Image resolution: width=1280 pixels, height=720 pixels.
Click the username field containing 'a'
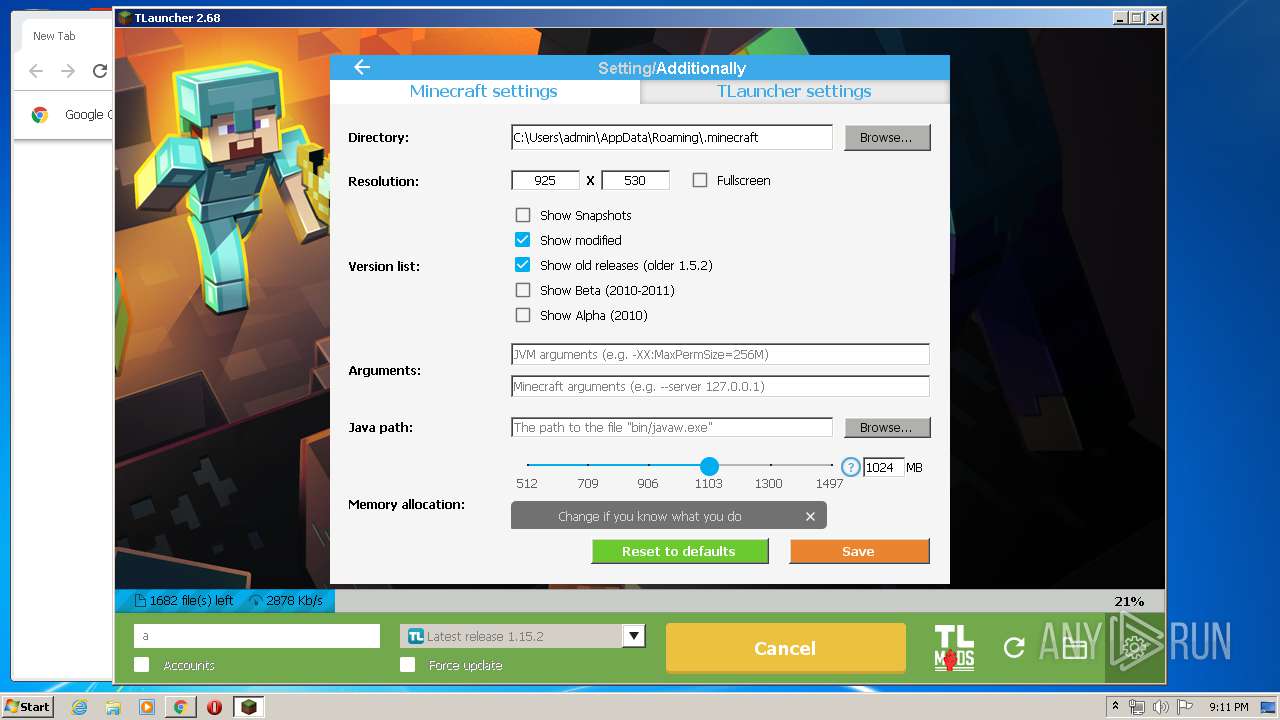257,636
